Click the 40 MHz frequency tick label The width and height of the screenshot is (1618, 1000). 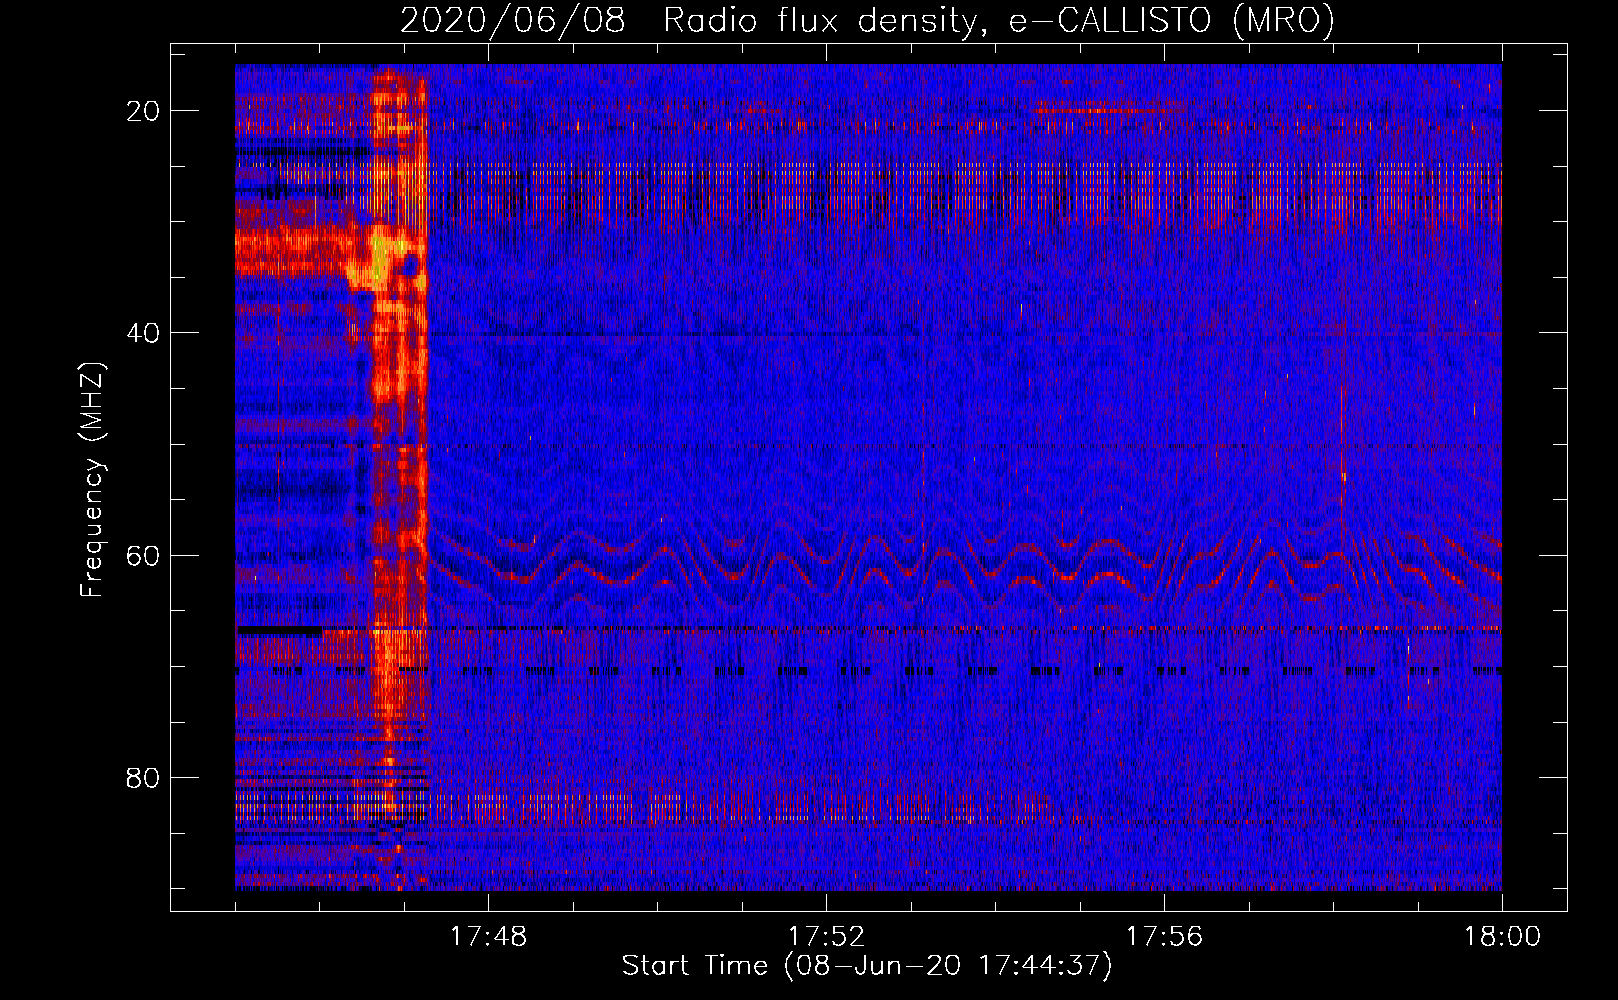[x=143, y=333]
